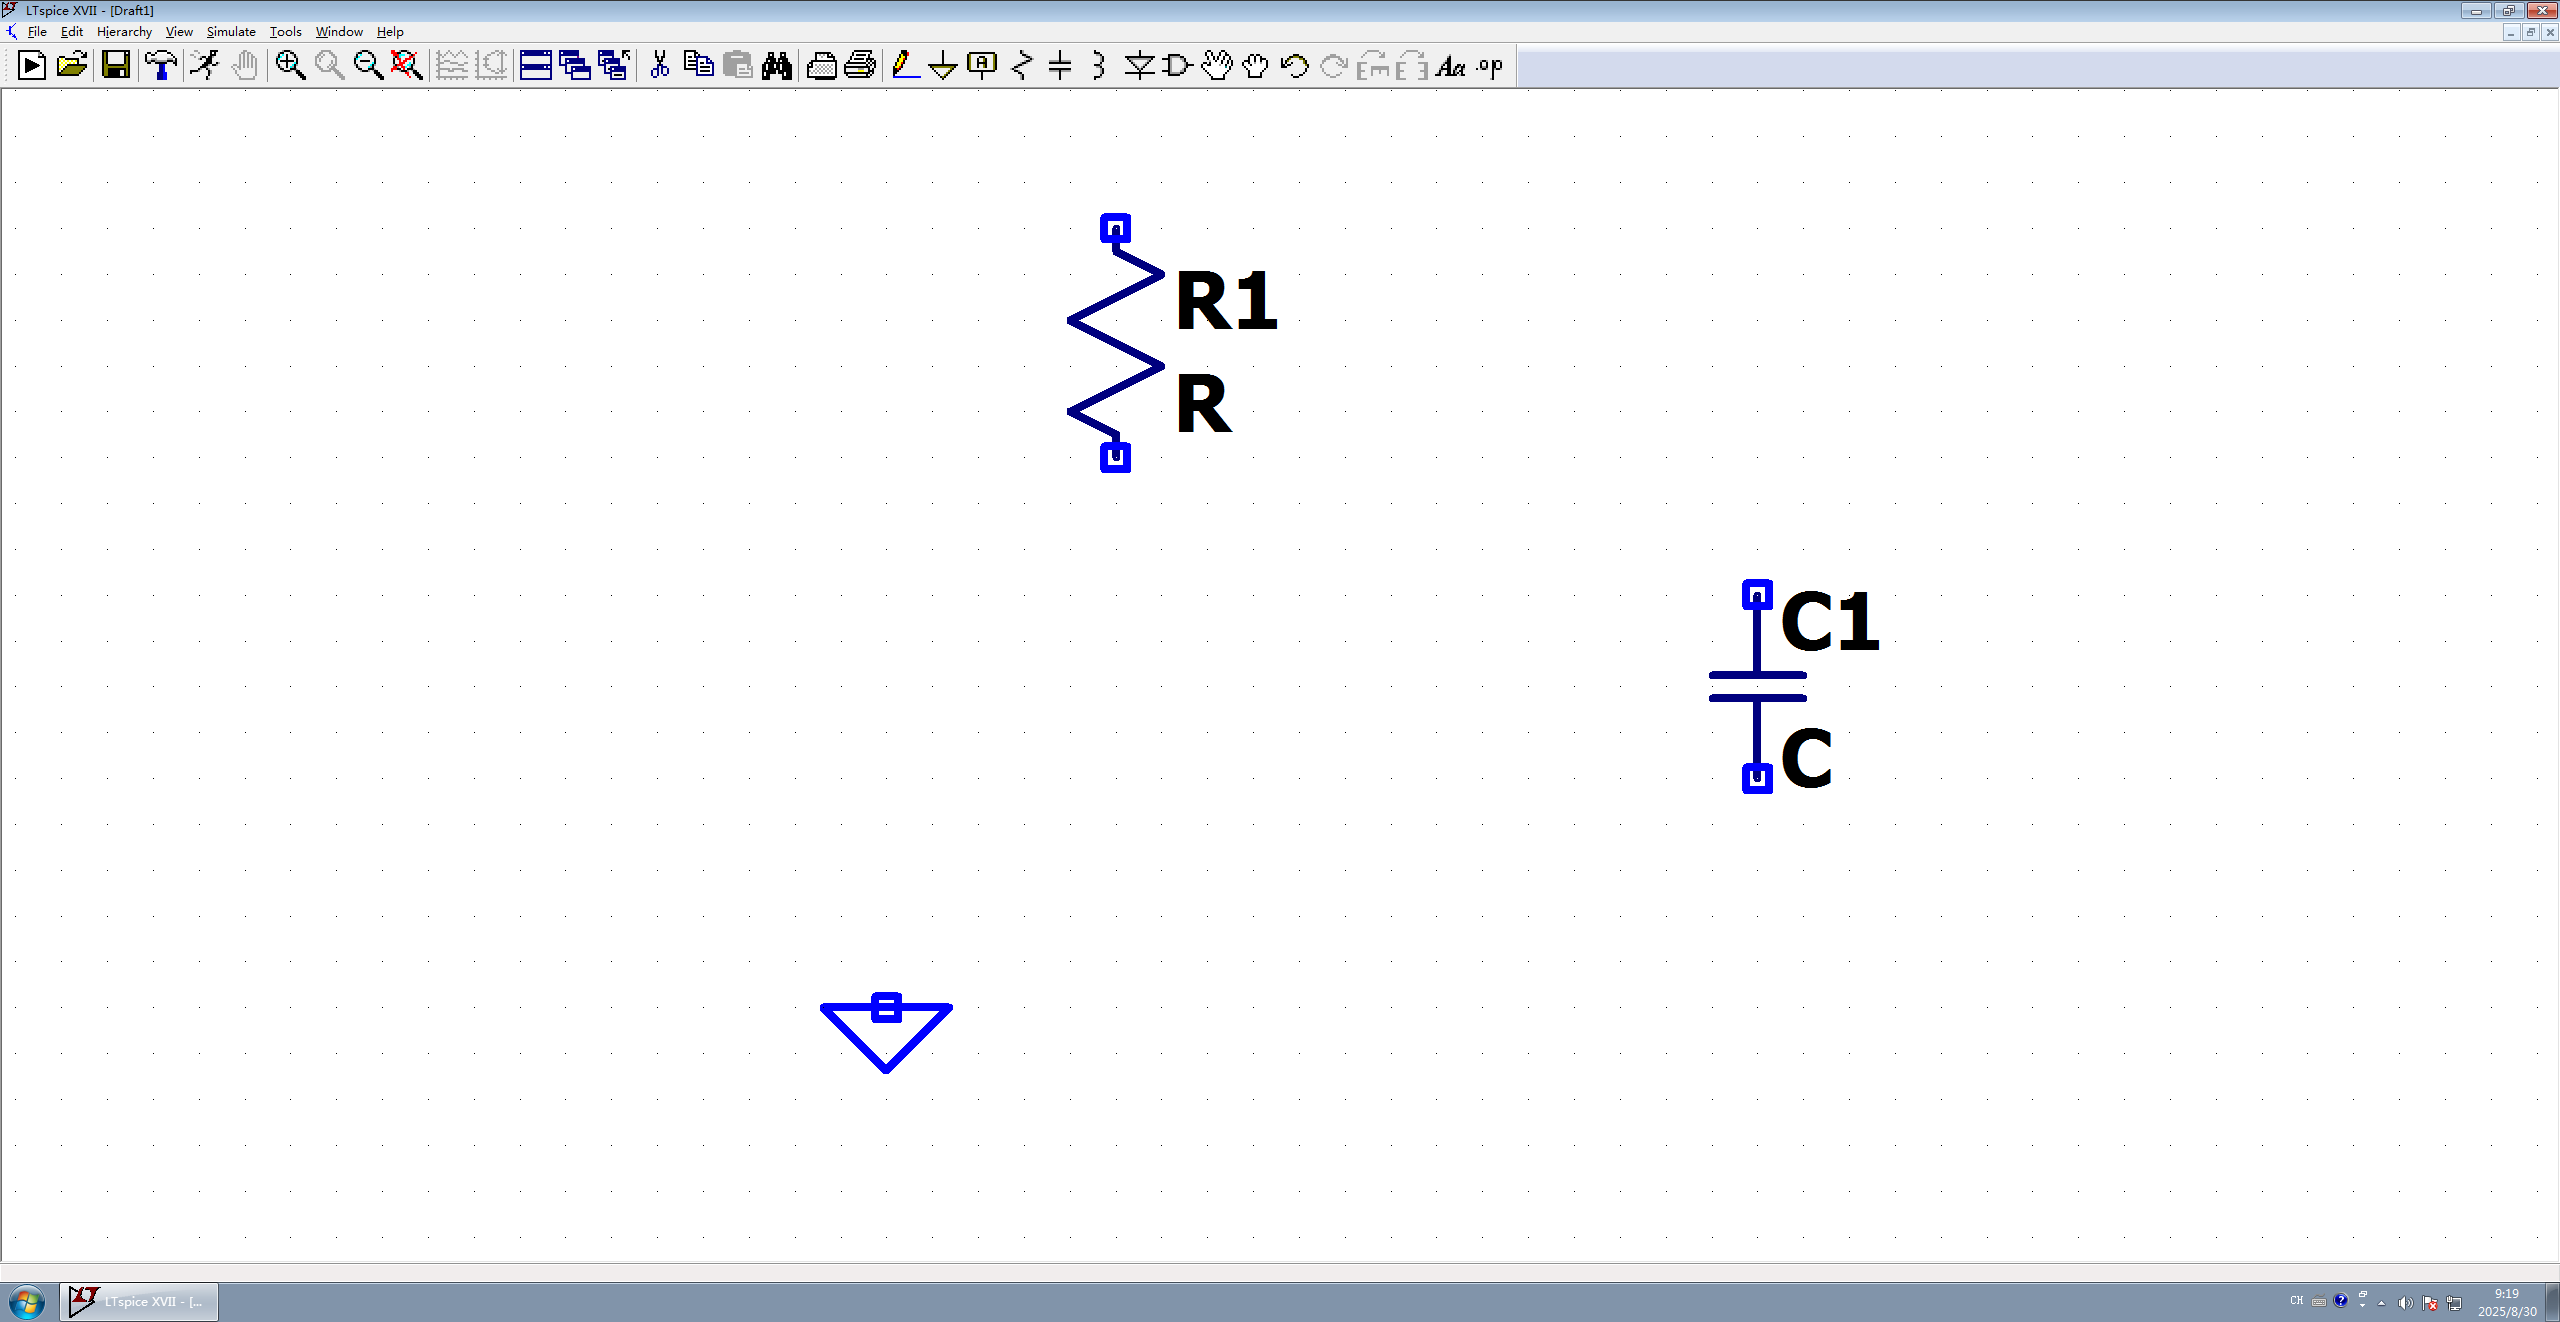2560x1322 pixels.
Task: Select the Label Net tool
Action: tap(982, 66)
